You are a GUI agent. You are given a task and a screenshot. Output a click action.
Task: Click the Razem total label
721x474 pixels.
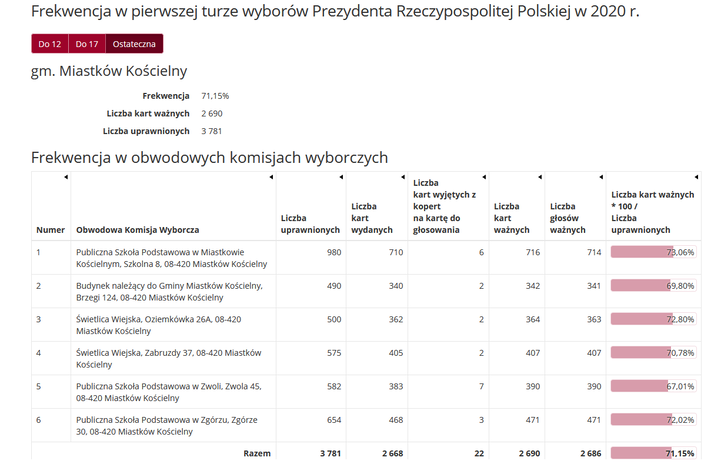(x=257, y=453)
